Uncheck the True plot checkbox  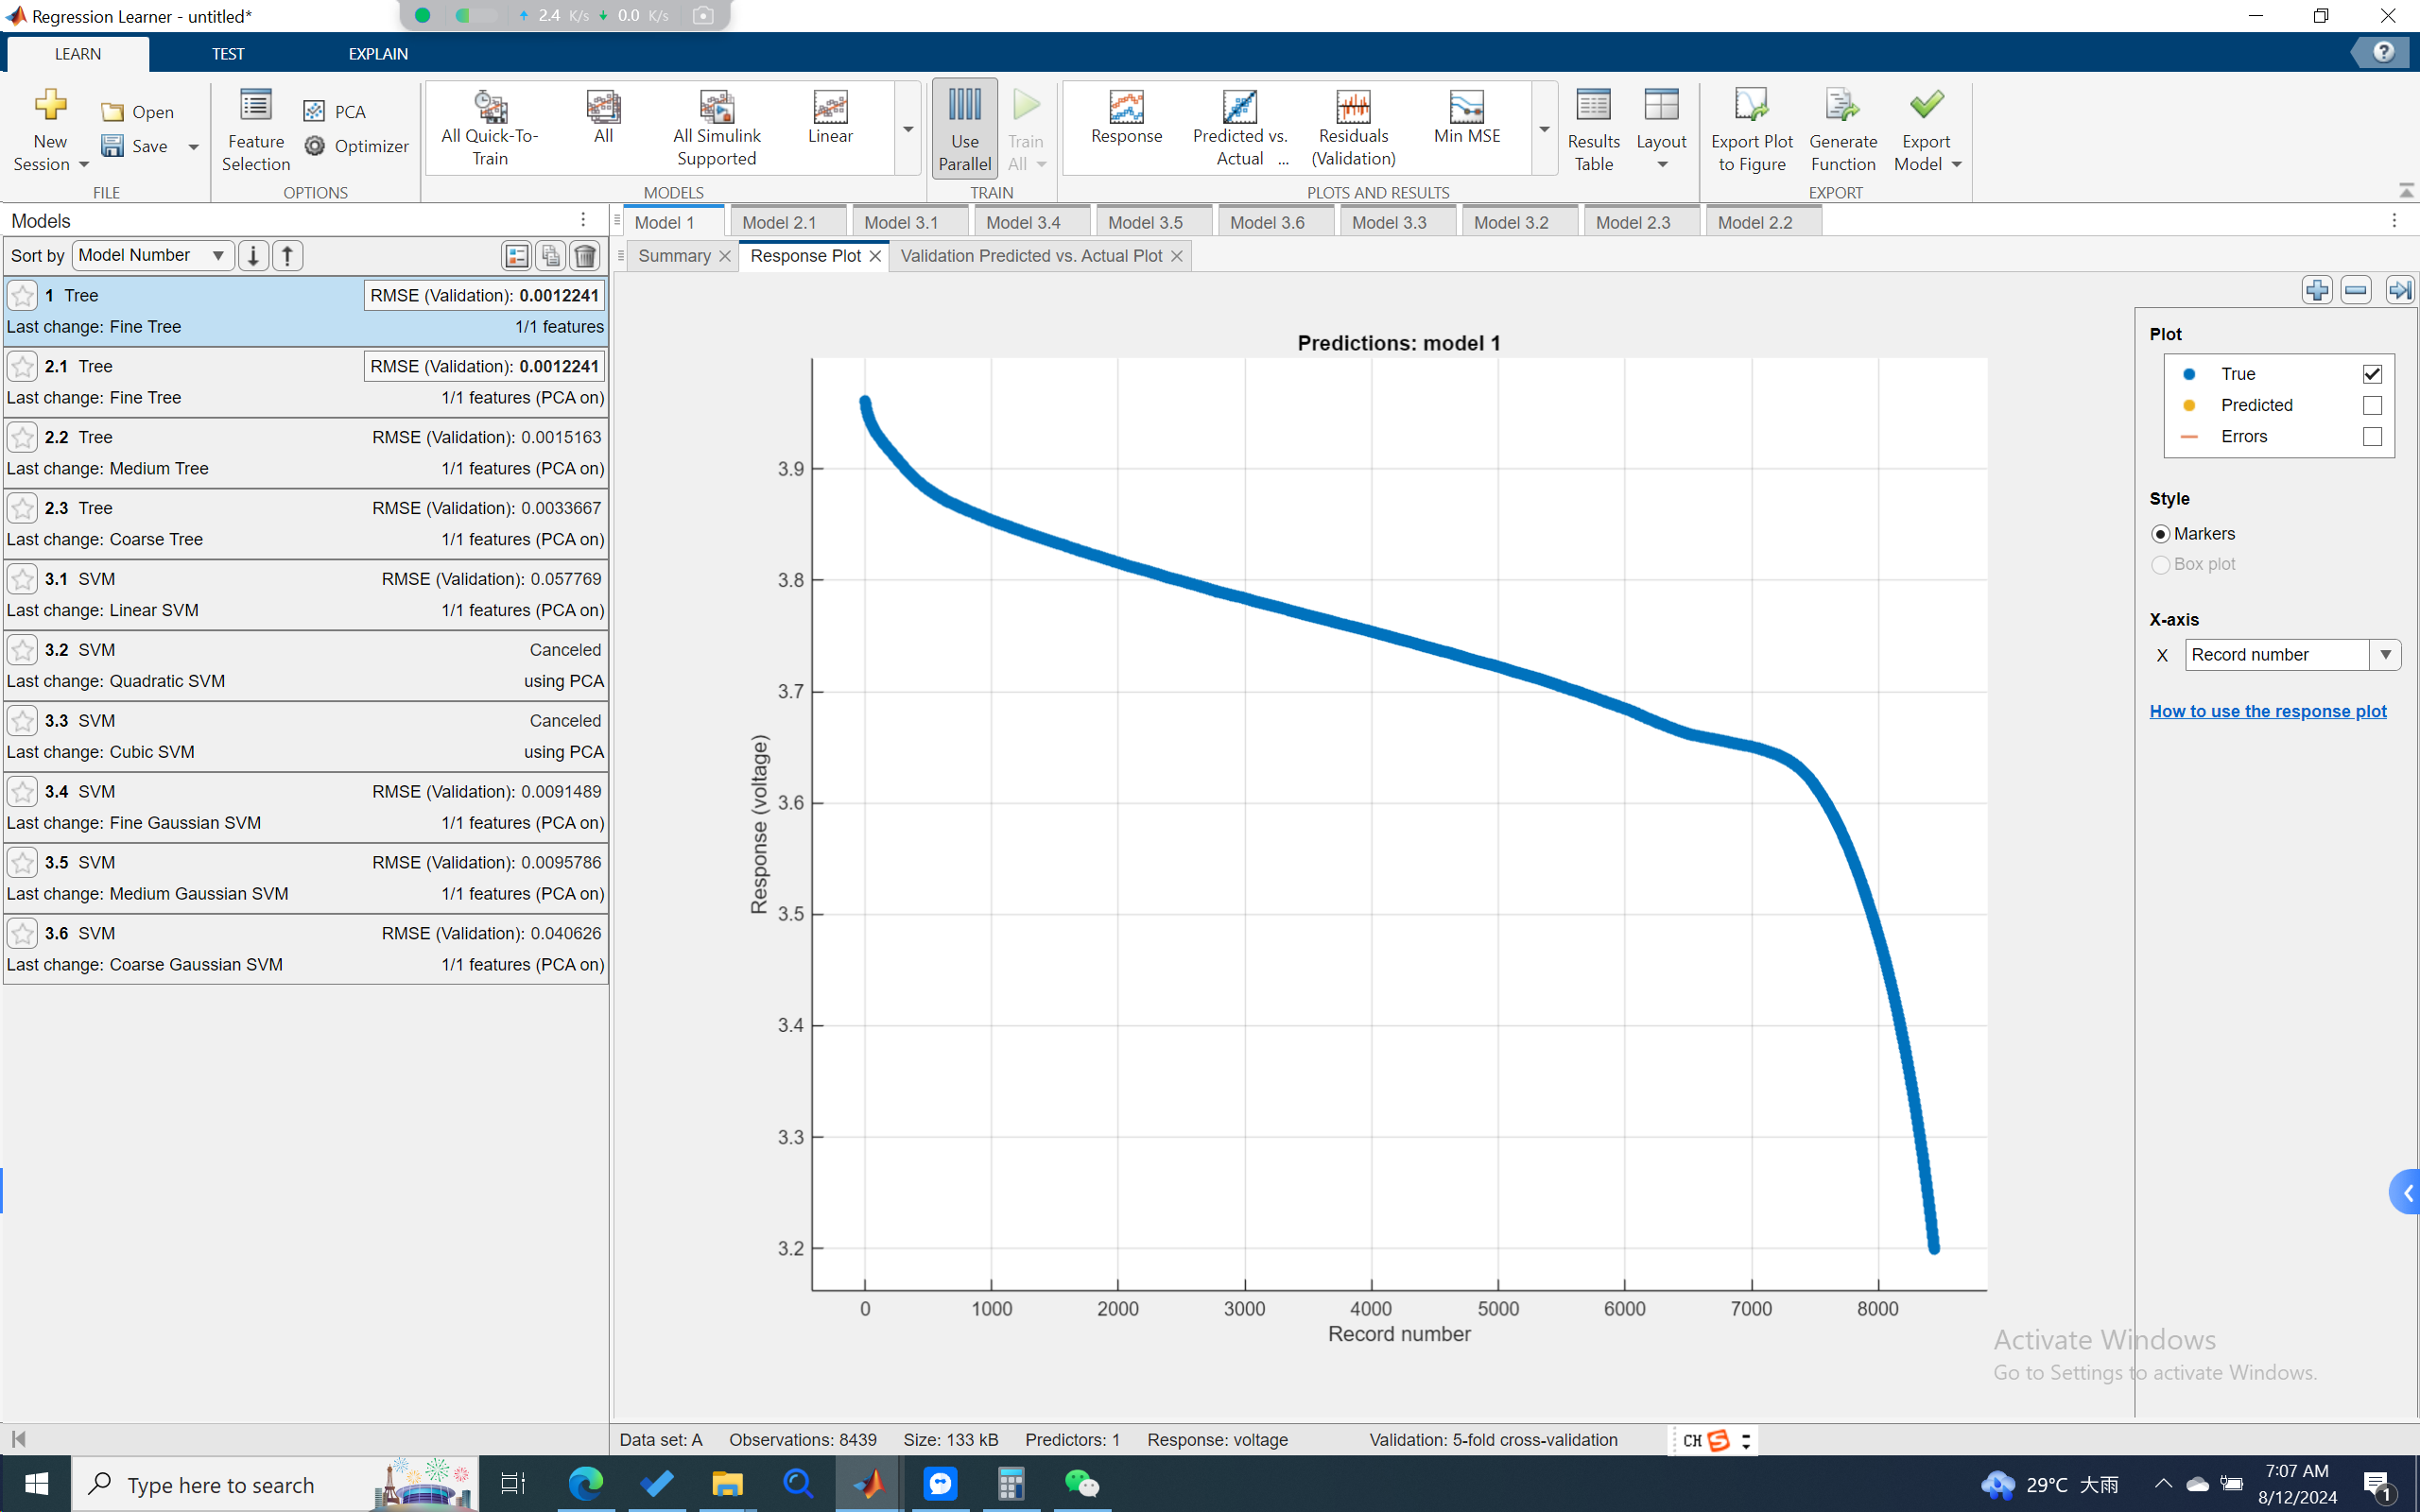(2371, 374)
